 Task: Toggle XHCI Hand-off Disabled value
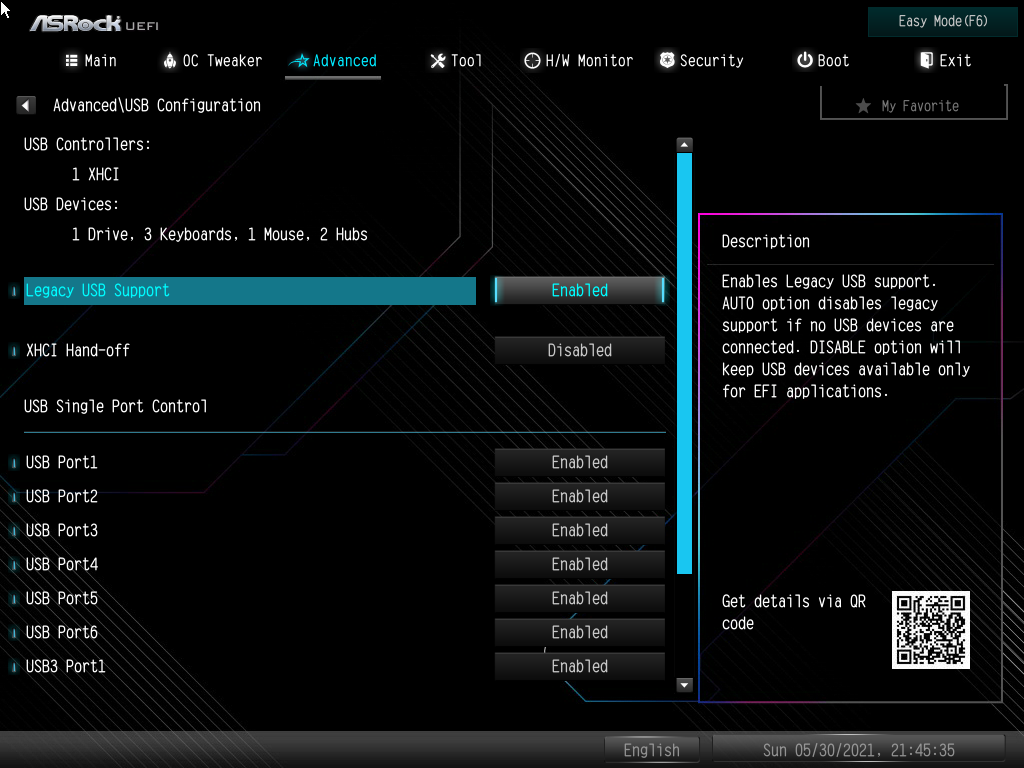click(x=579, y=350)
